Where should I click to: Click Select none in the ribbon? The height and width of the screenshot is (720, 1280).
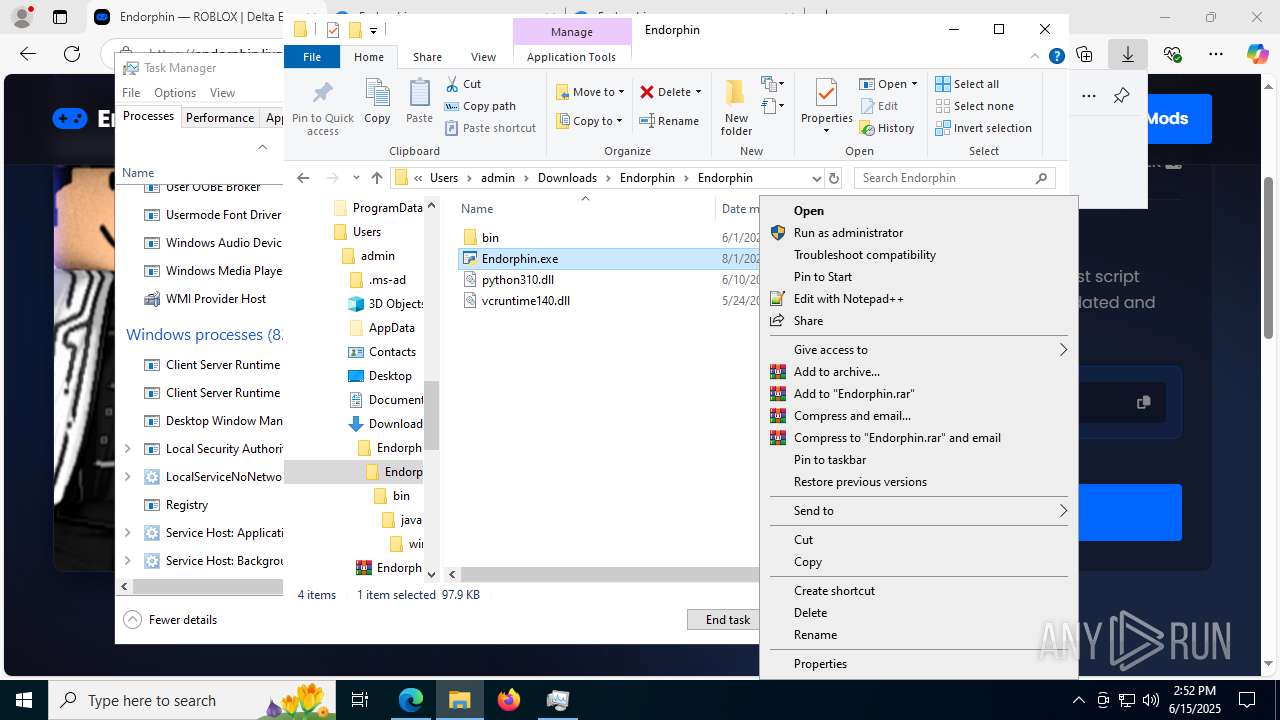[x=974, y=106]
